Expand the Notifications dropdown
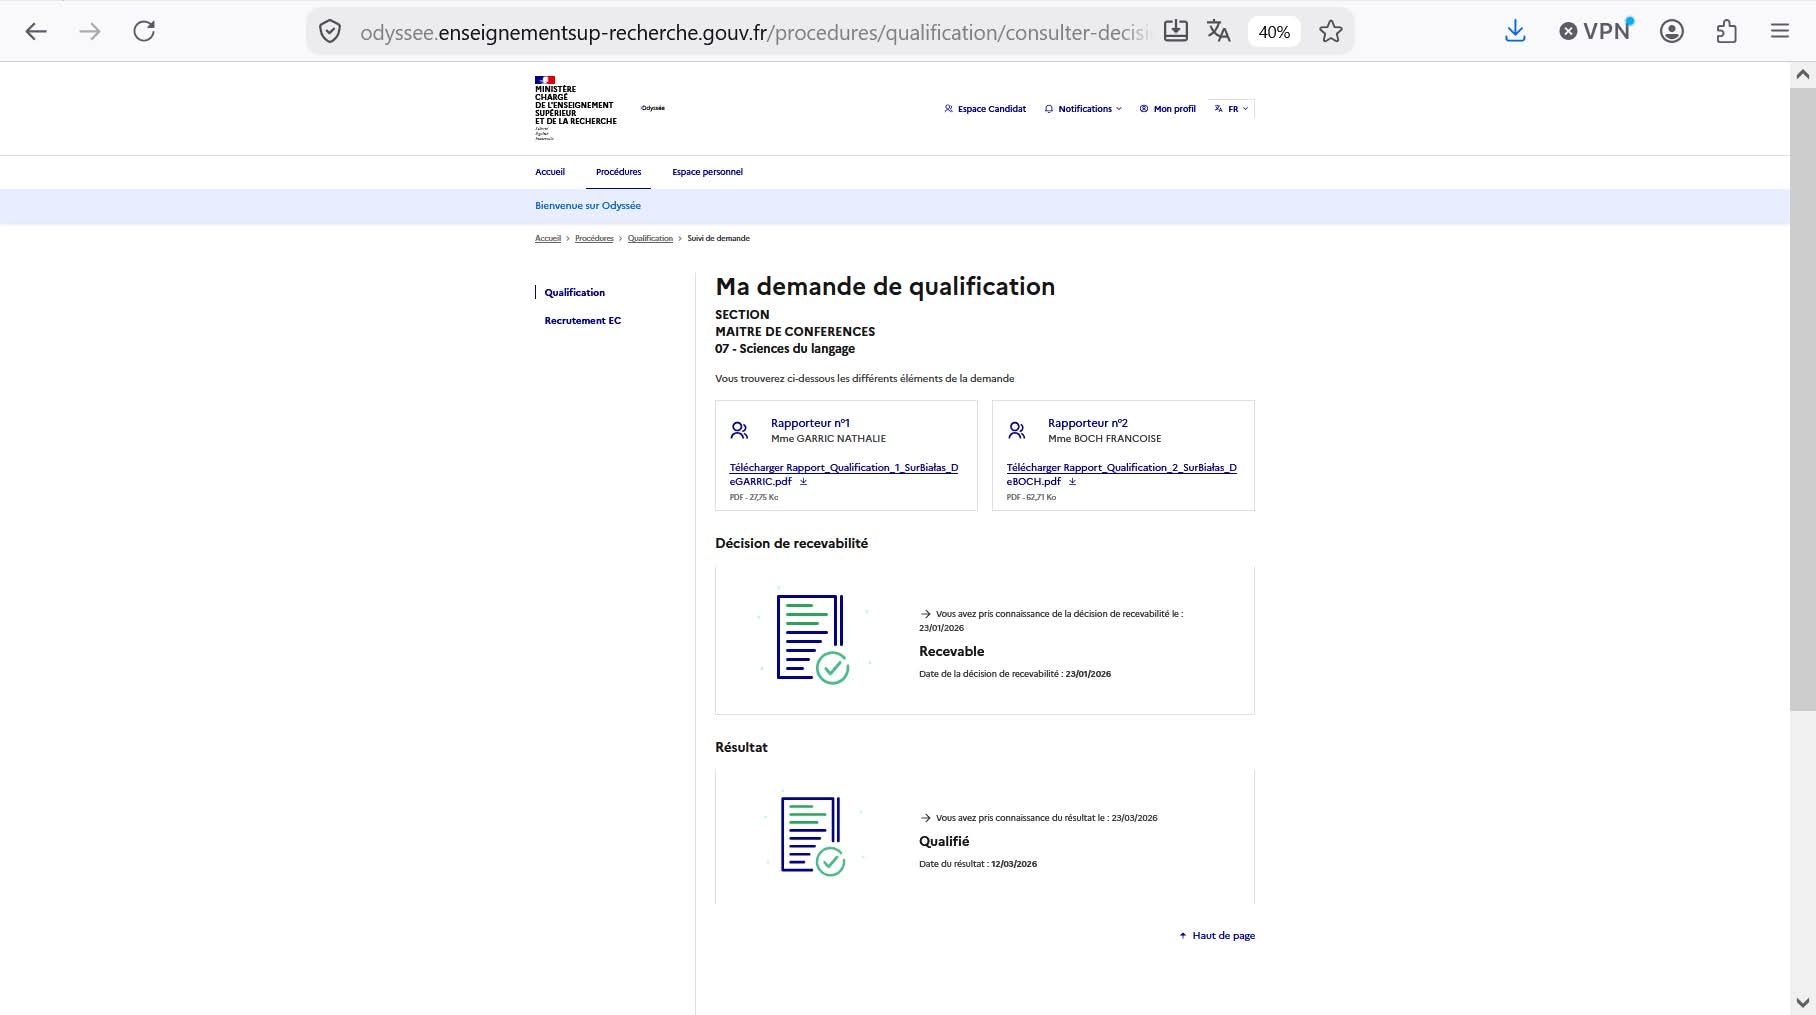 (x=1083, y=109)
